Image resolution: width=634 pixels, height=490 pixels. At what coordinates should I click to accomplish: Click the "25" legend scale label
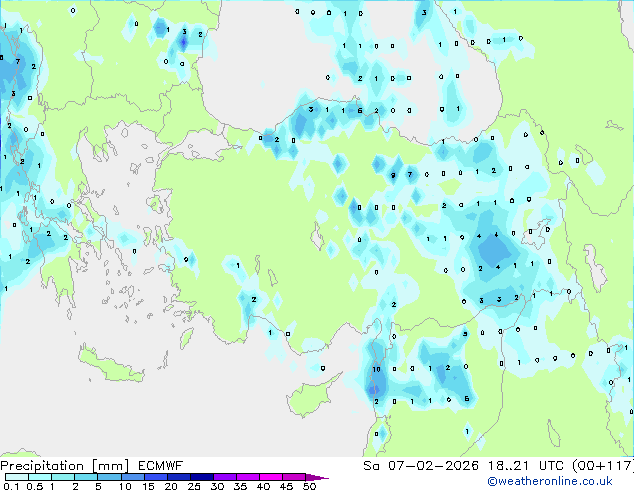[x=194, y=486]
